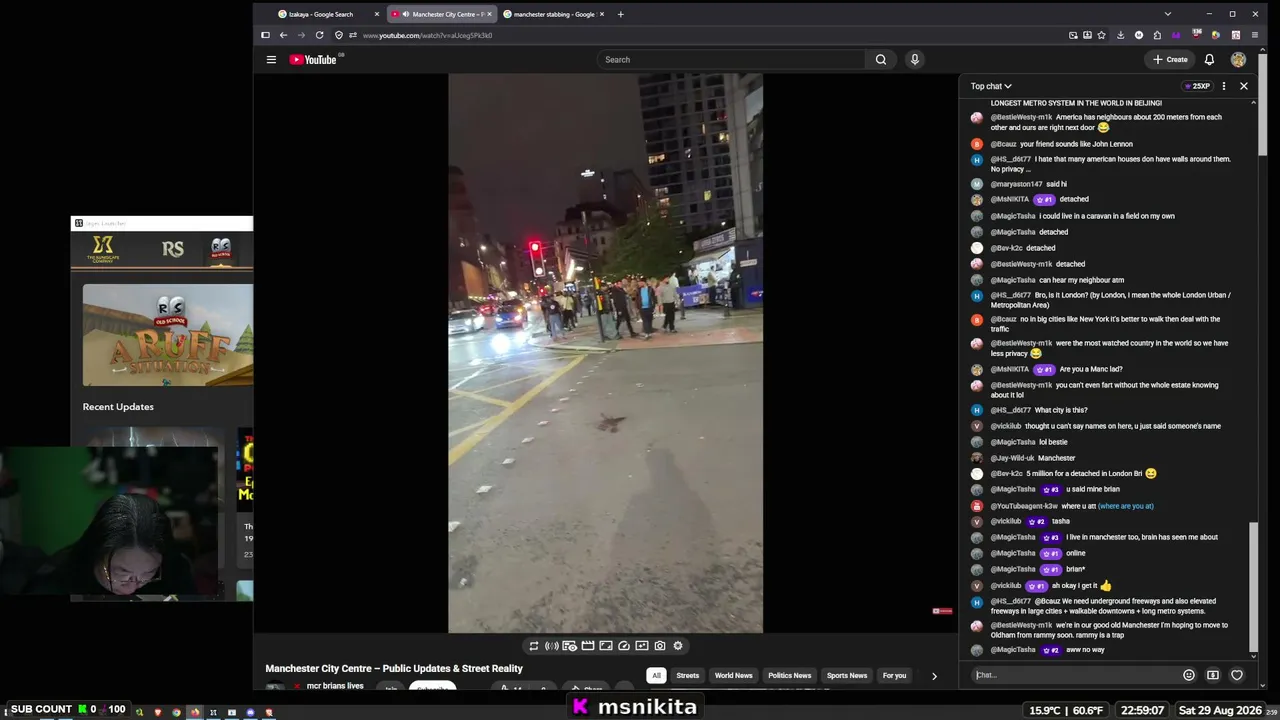Image resolution: width=1280 pixels, height=720 pixels.
Task: Select the All category chip
Action: click(x=656, y=676)
